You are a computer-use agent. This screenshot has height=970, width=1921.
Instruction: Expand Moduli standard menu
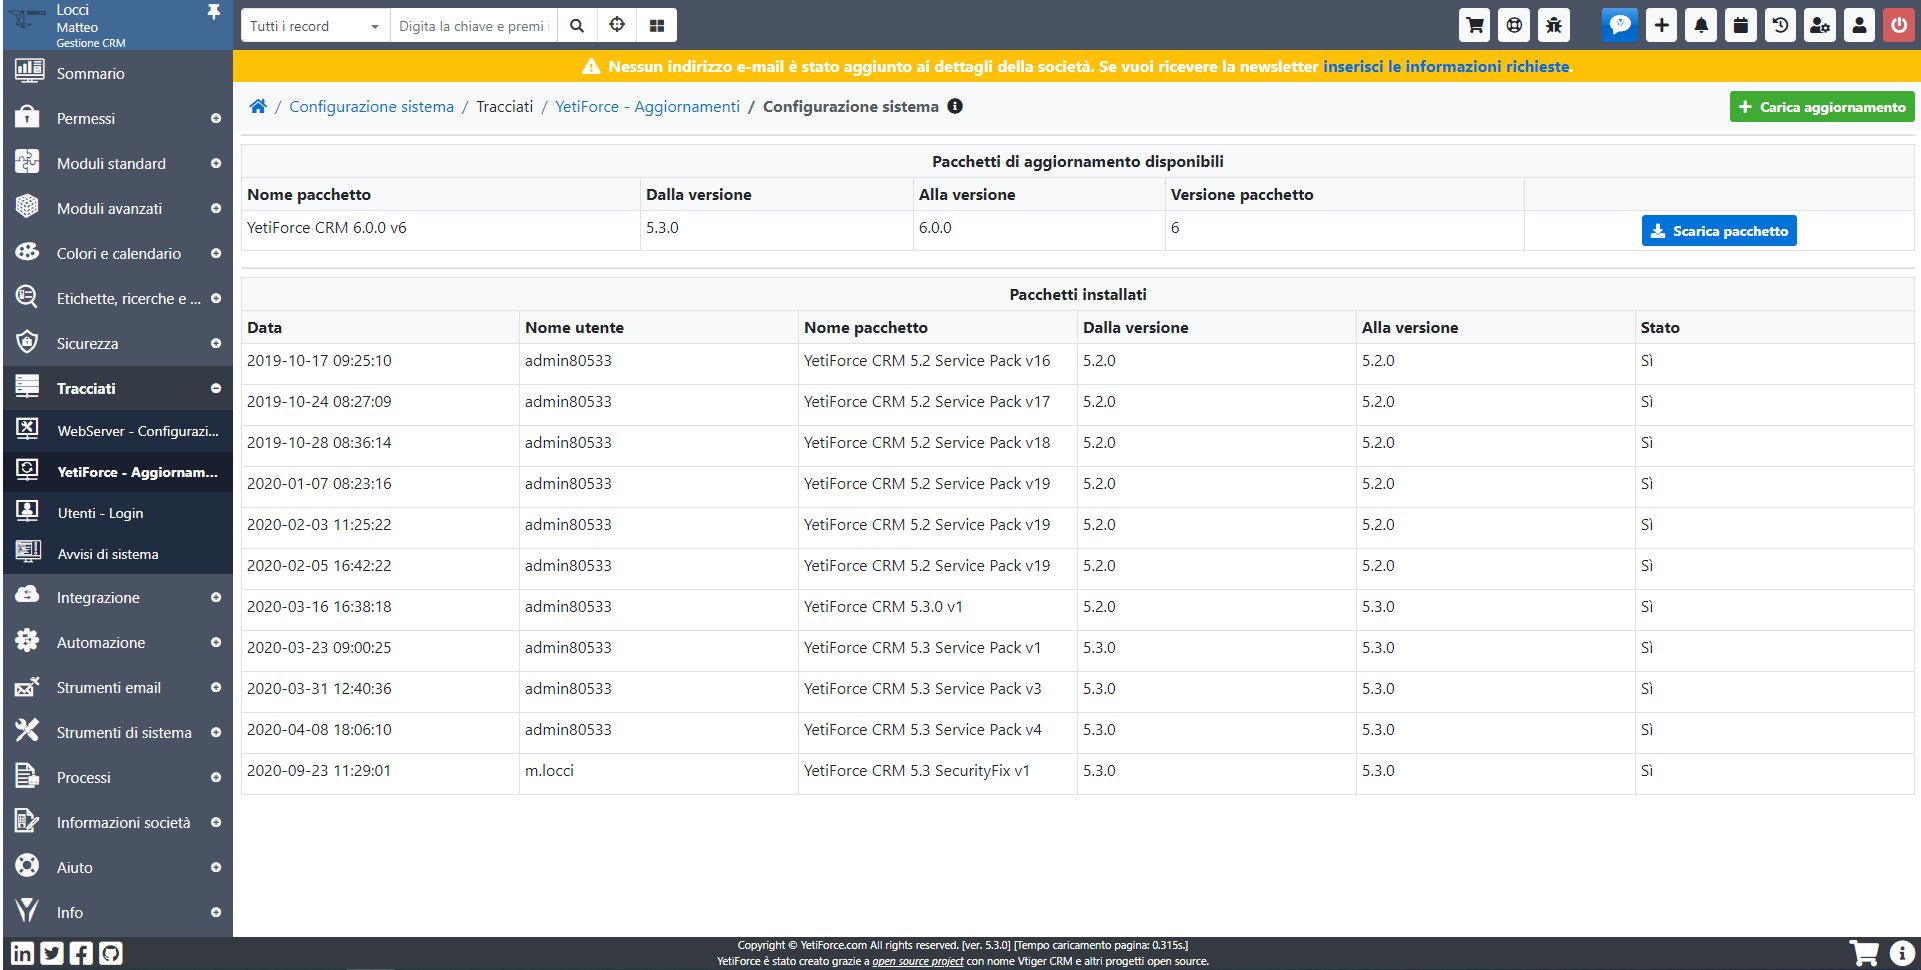118,163
